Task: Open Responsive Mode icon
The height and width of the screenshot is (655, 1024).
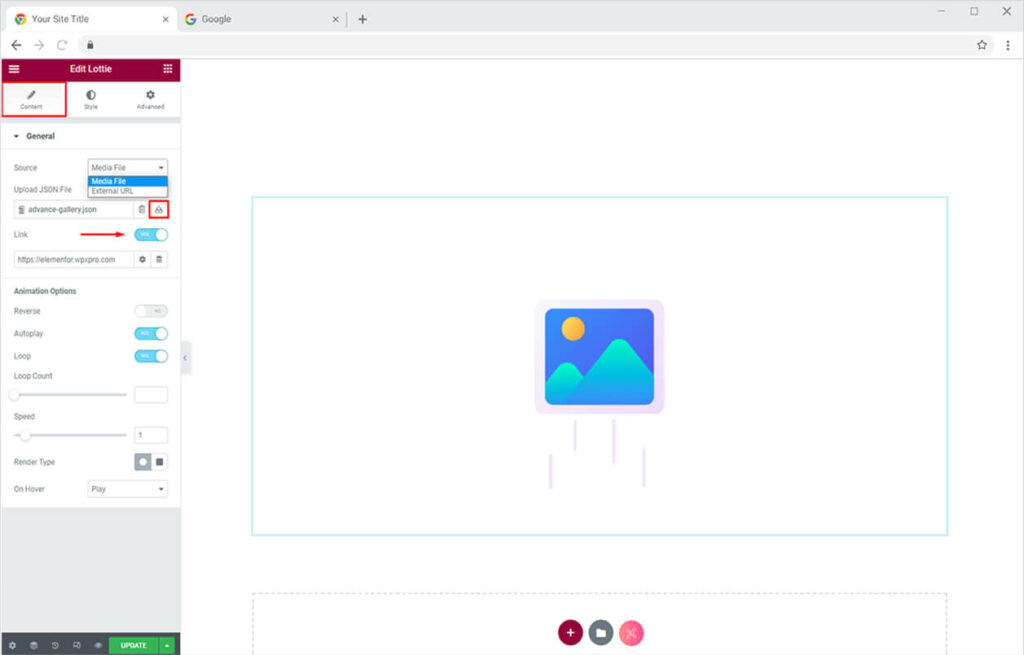Action: point(76,646)
